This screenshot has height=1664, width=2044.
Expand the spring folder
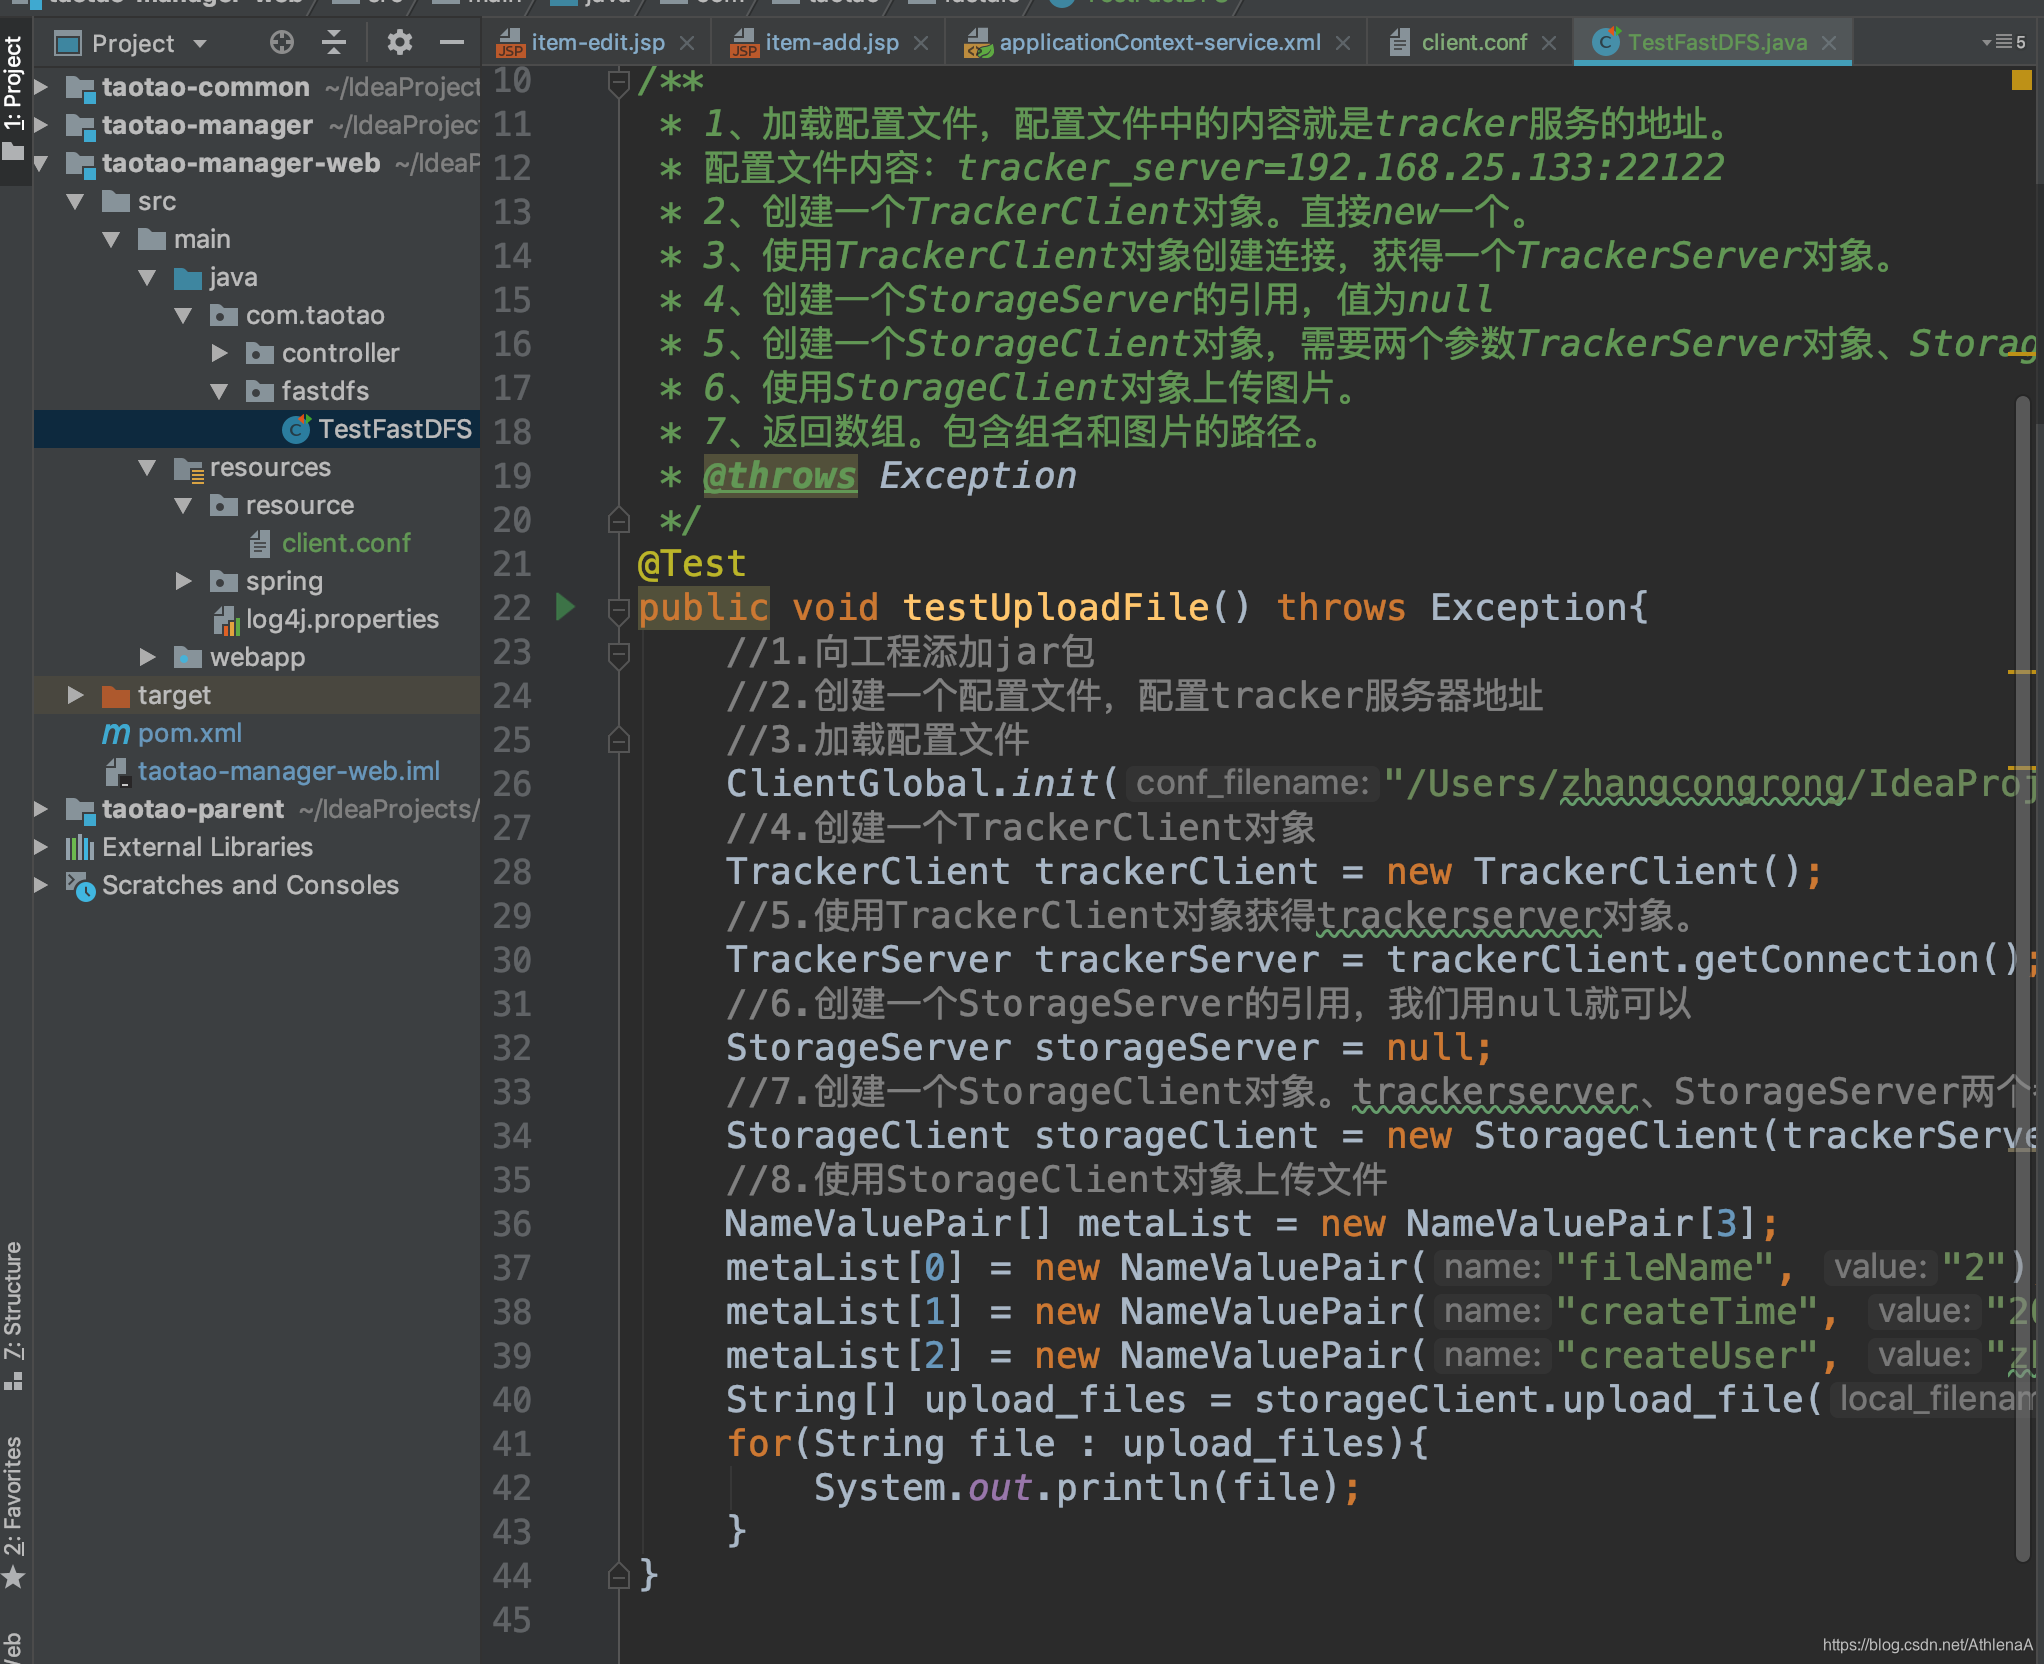point(184,581)
